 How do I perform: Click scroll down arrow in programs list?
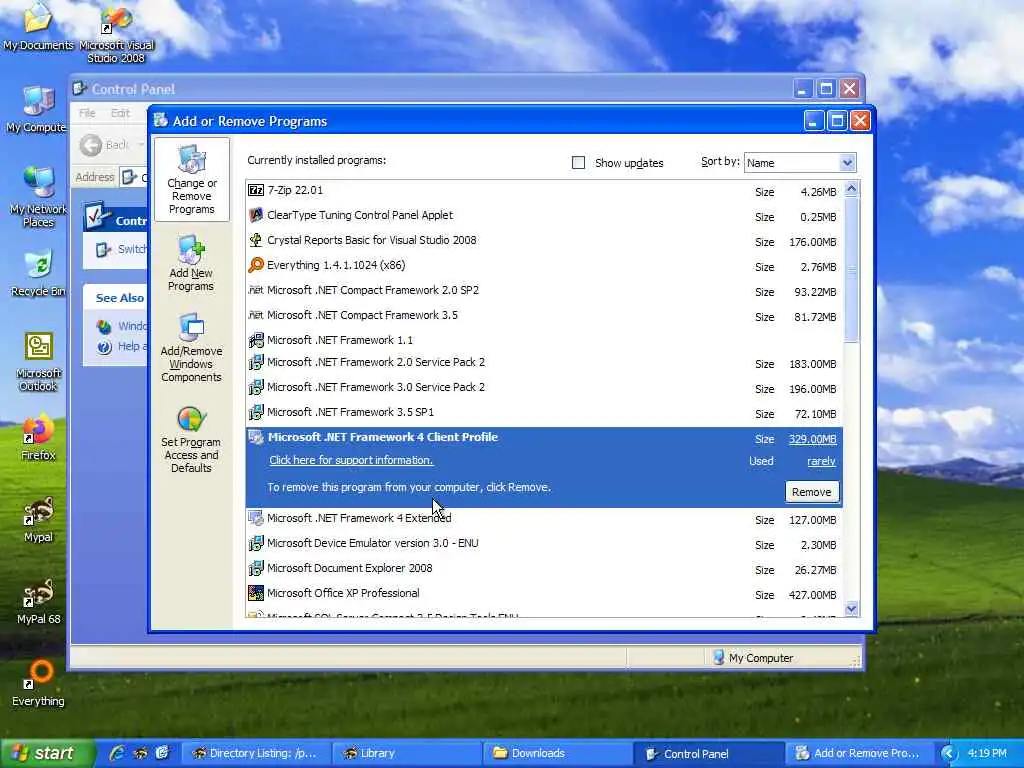tap(852, 609)
